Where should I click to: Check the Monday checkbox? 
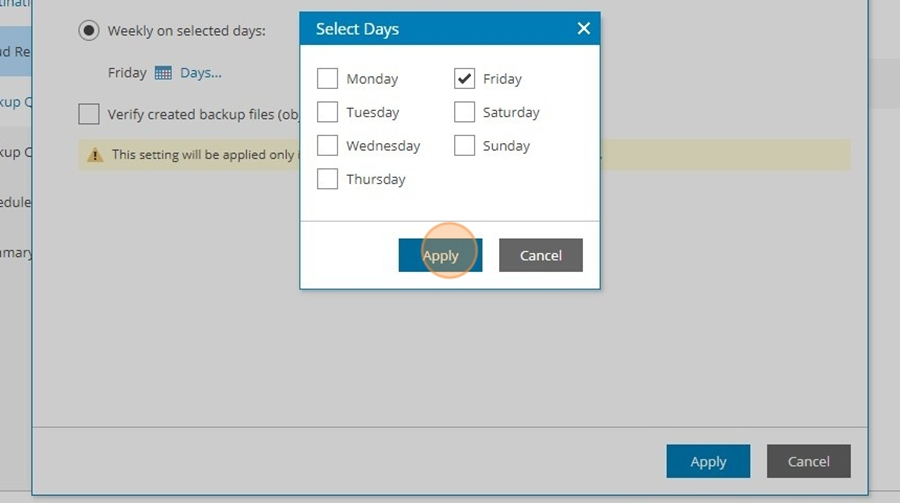(327, 78)
